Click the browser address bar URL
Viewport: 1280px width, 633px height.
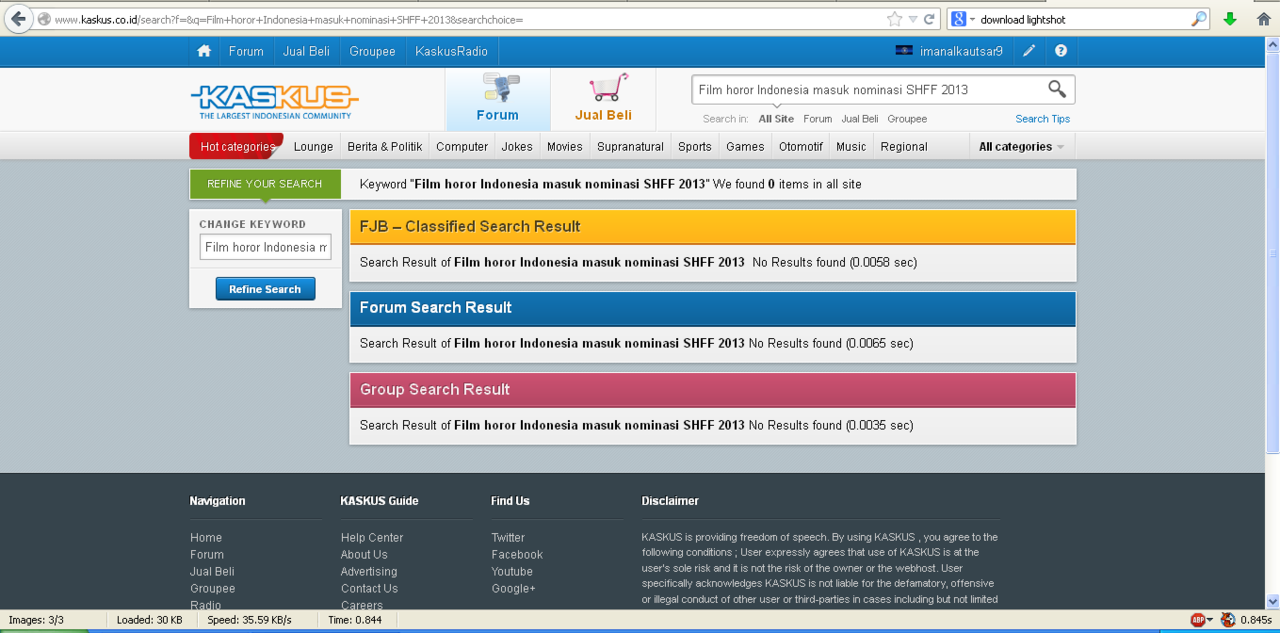(x=289, y=19)
